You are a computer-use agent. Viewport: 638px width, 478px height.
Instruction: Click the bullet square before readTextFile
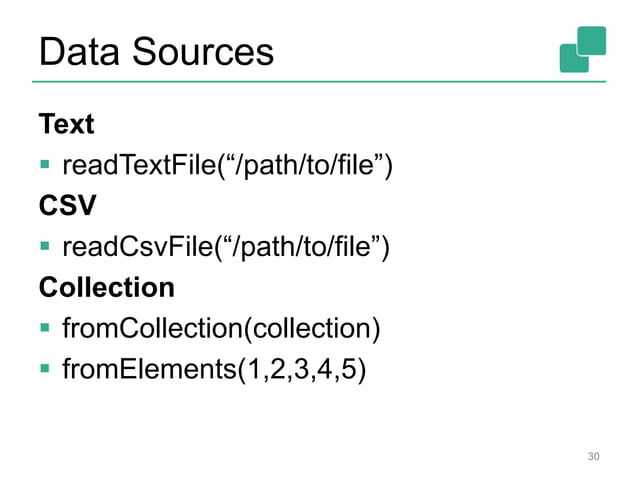(45, 165)
